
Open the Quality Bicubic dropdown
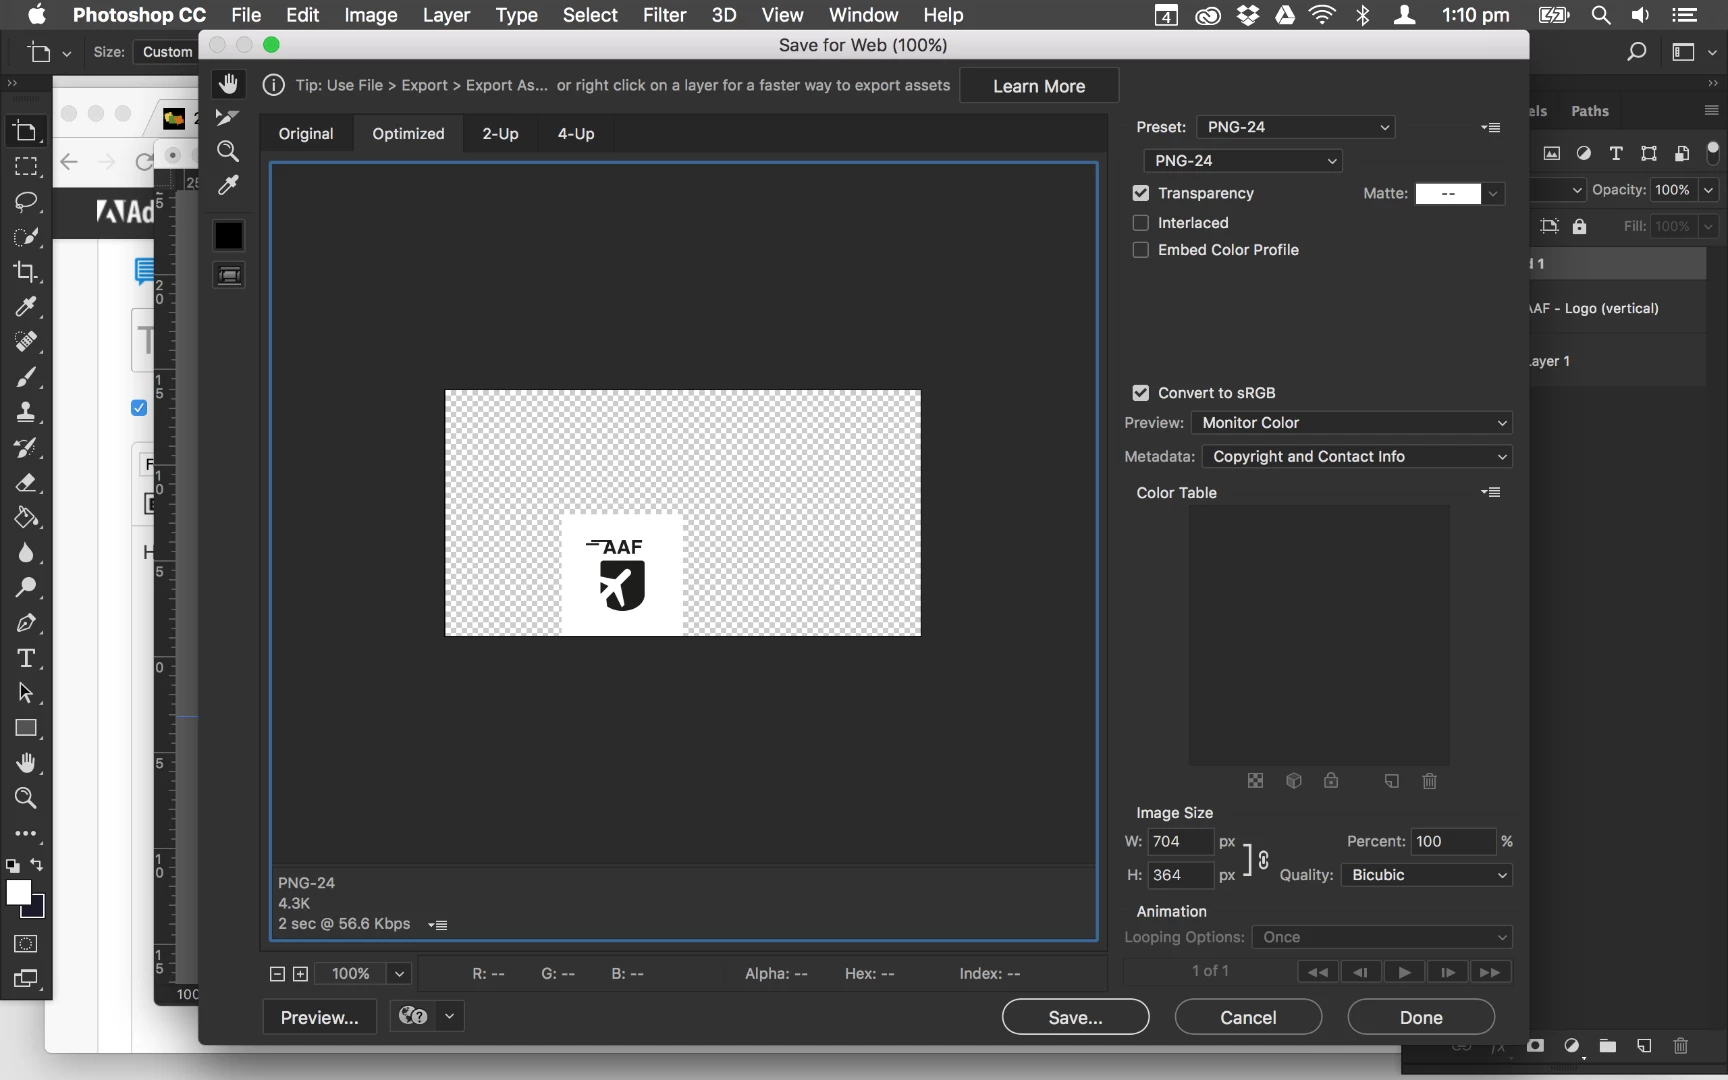(x=1427, y=875)
